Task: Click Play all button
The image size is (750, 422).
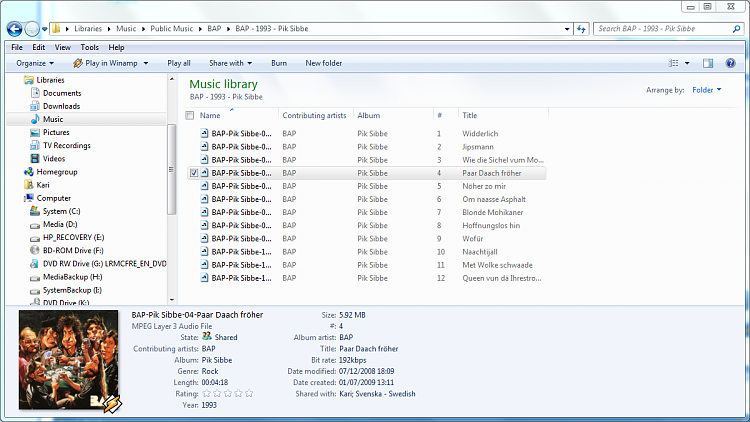Action: (x=179, y=63)
